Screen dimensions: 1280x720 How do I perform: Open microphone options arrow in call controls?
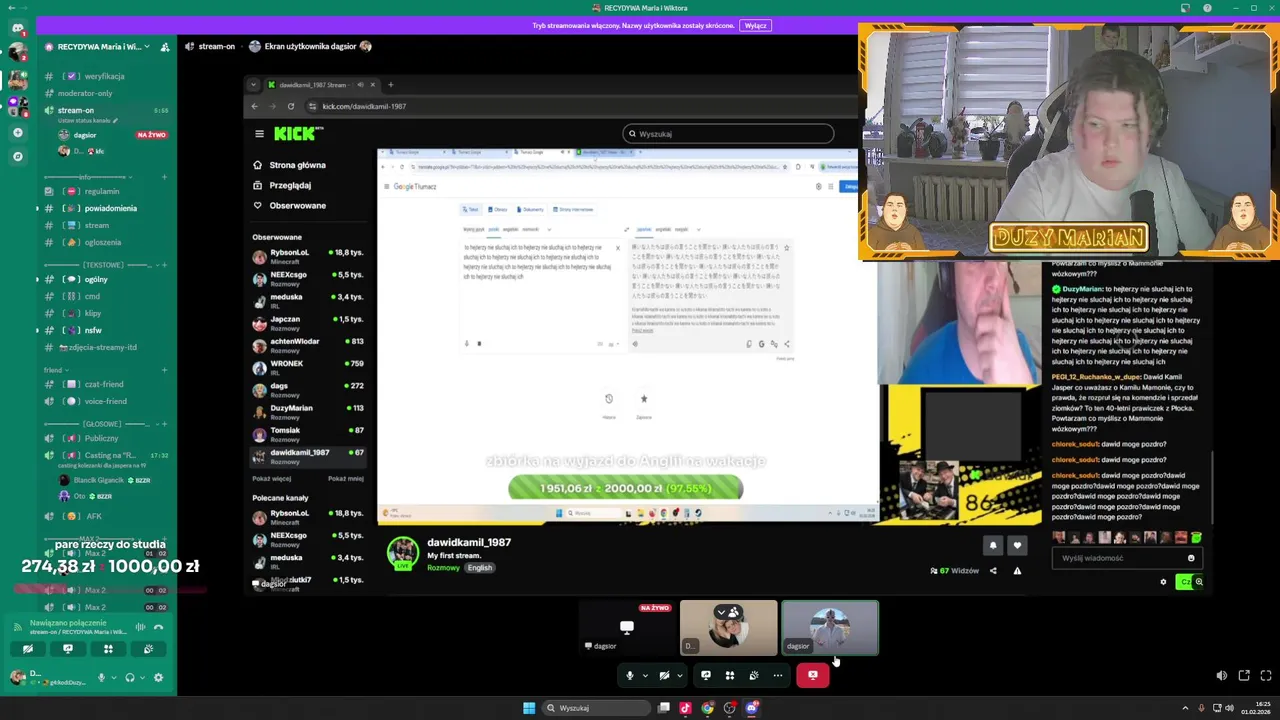[x=645, y=675]
